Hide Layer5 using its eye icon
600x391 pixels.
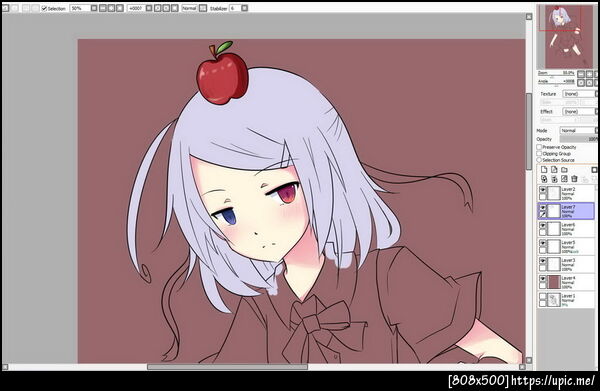543,243
